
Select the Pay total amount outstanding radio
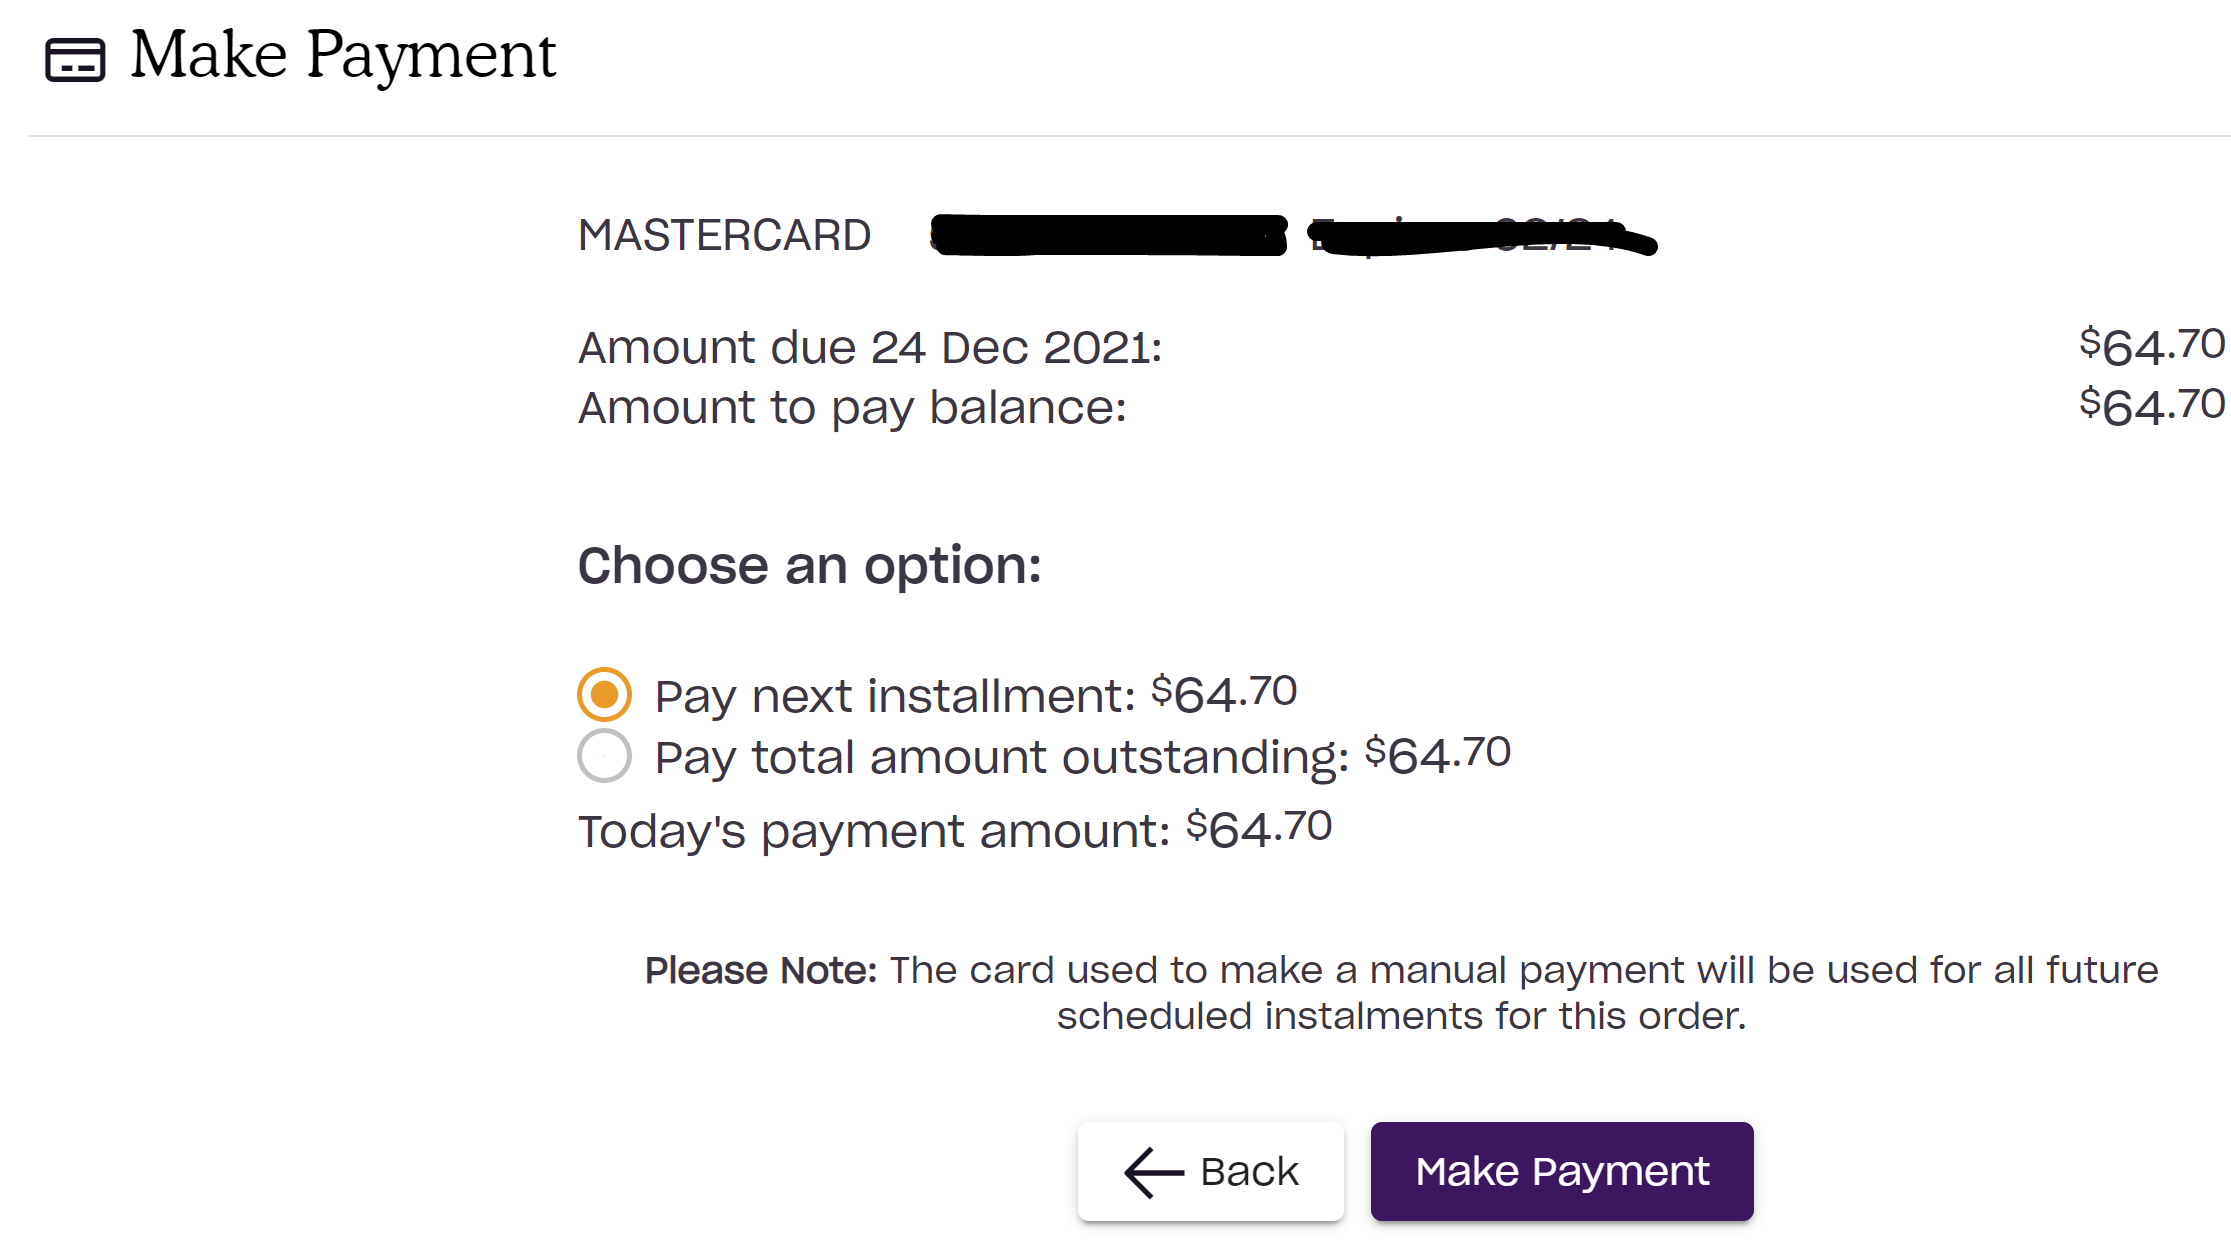coord(604,755)
